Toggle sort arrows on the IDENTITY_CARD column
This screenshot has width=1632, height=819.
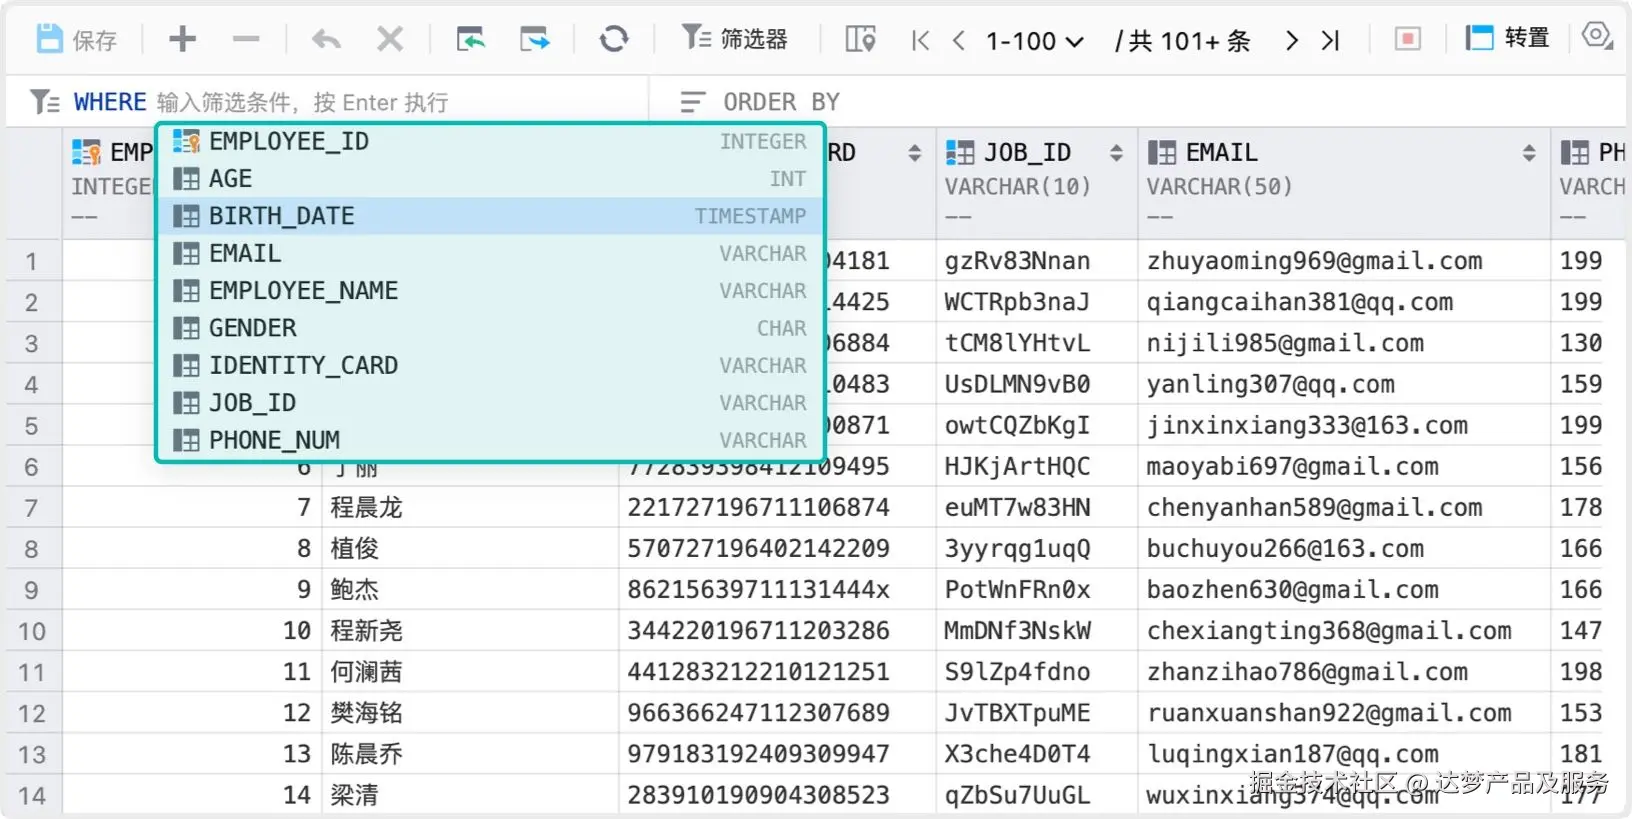coord(914,153)
